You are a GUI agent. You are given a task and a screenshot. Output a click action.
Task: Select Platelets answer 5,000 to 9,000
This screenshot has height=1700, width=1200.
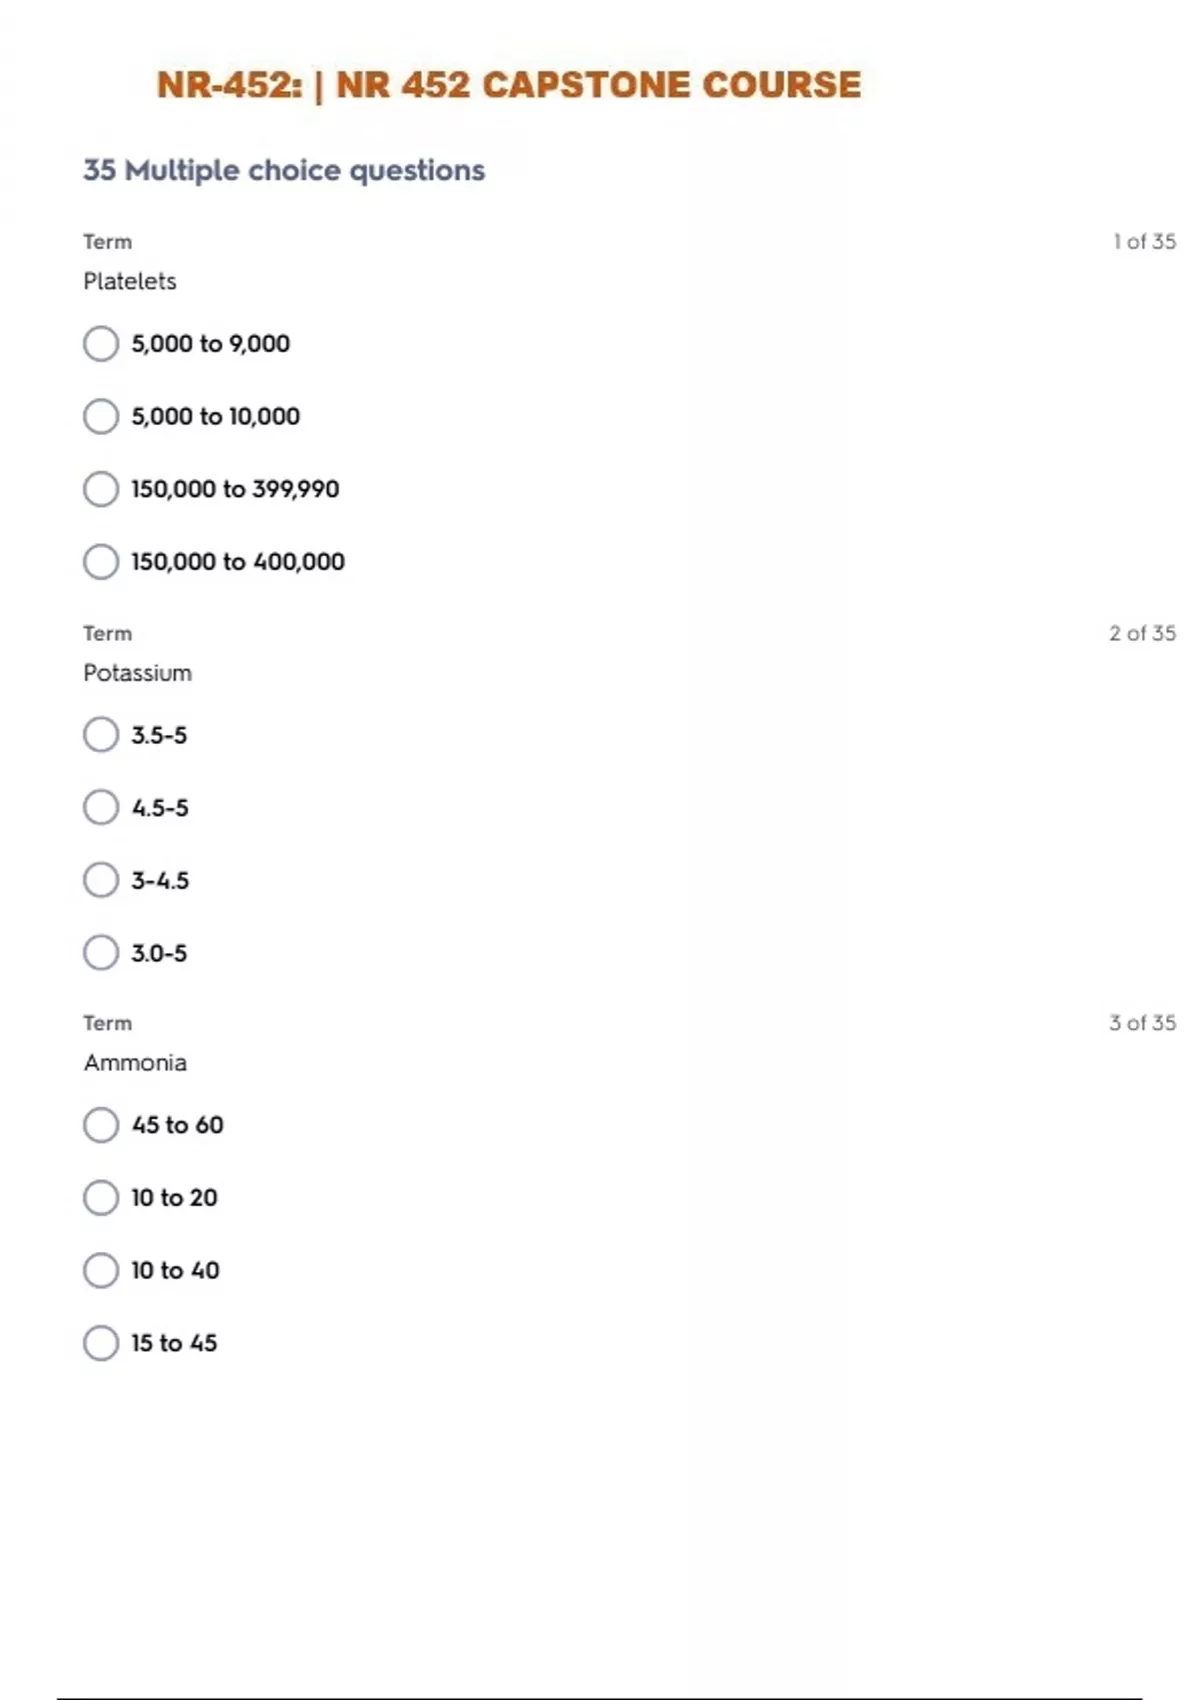point(101,344)
